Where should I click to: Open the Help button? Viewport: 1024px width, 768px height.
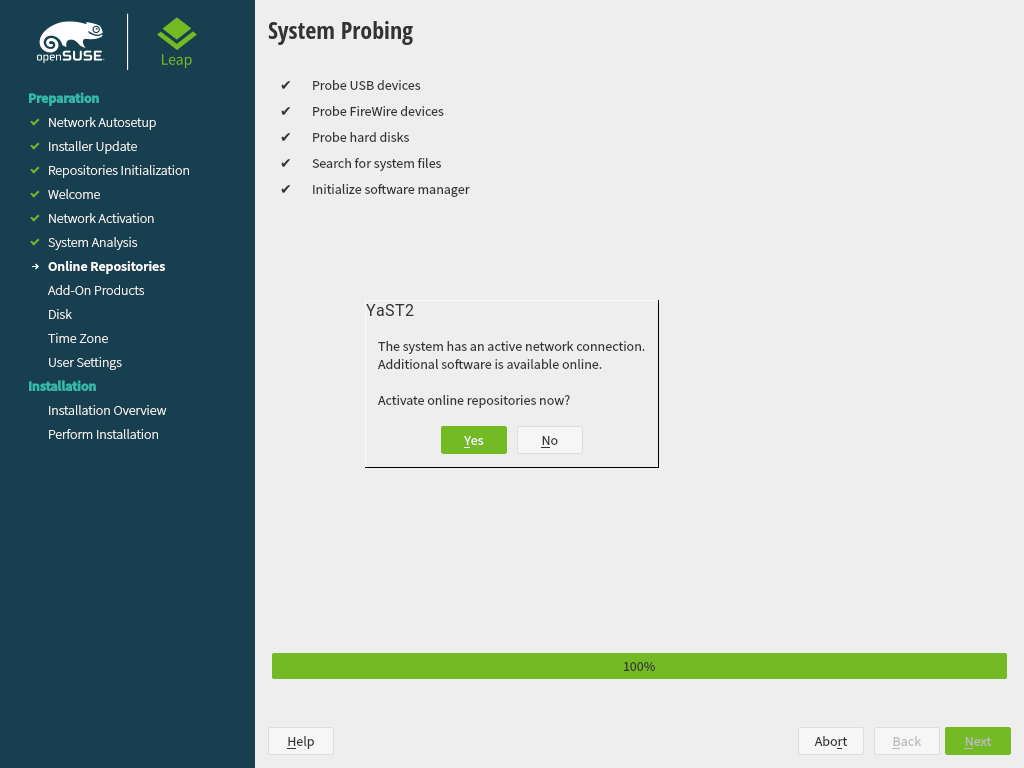point(300,741)
